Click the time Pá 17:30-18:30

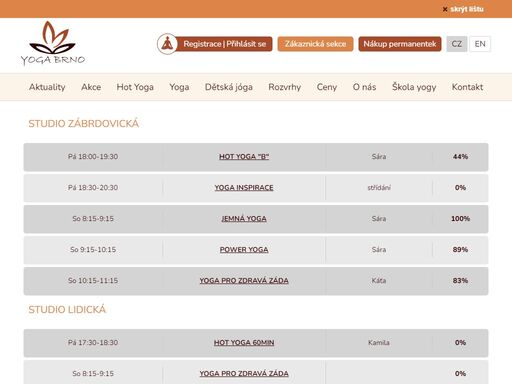pyautogui.click(x=93, y=343)
